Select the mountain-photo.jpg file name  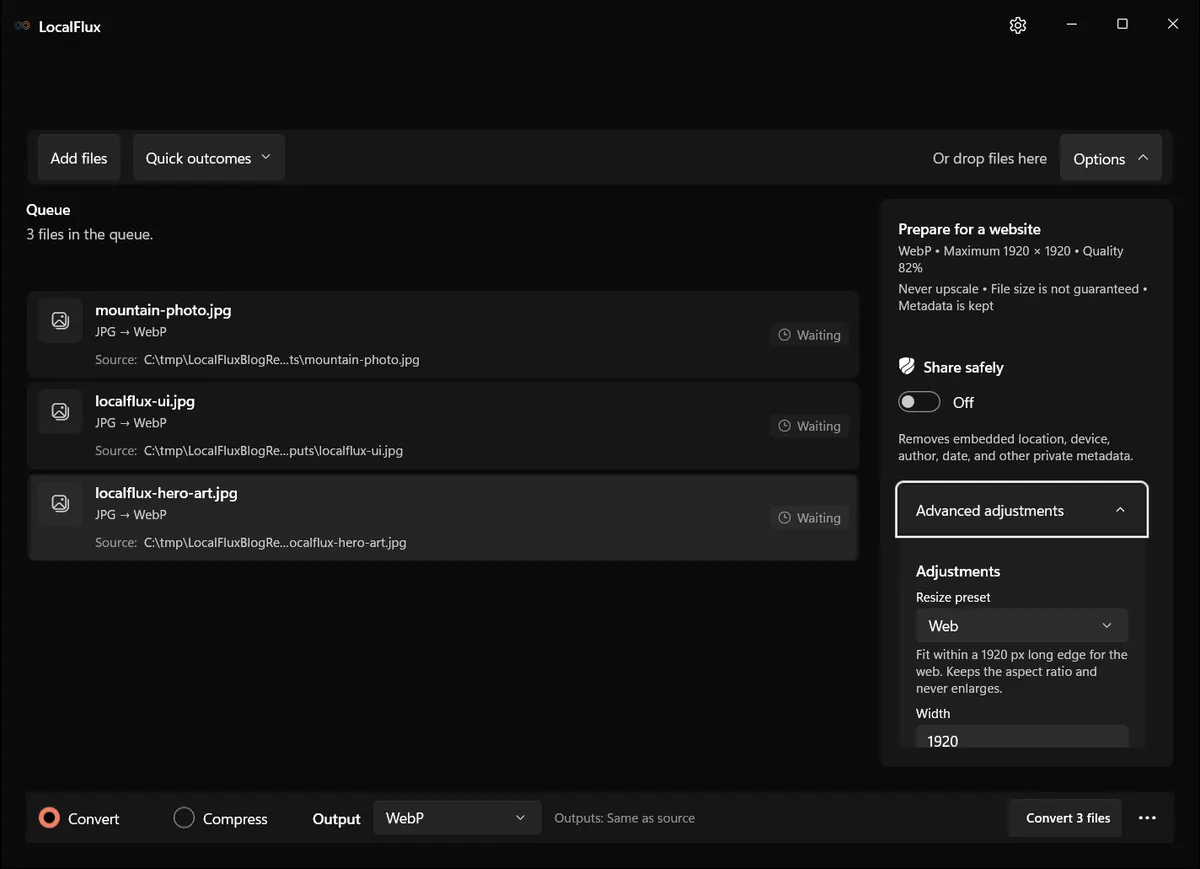163,310
